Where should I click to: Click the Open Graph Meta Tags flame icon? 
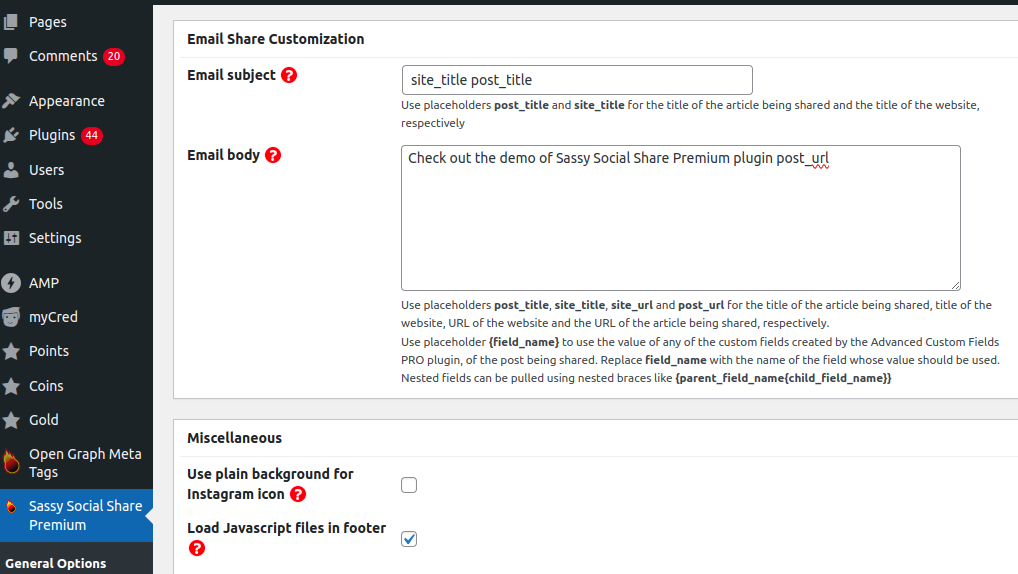pyautogui.click(x=11, y=462)
